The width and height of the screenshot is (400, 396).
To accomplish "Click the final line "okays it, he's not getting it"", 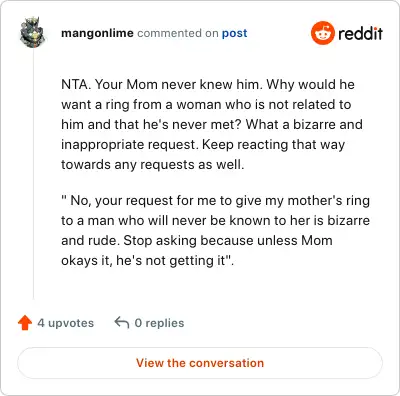I will 148,261.
